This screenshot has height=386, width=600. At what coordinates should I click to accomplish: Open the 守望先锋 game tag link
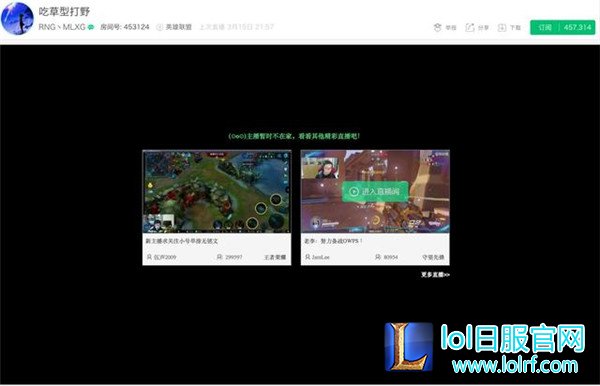coord(433,257)
